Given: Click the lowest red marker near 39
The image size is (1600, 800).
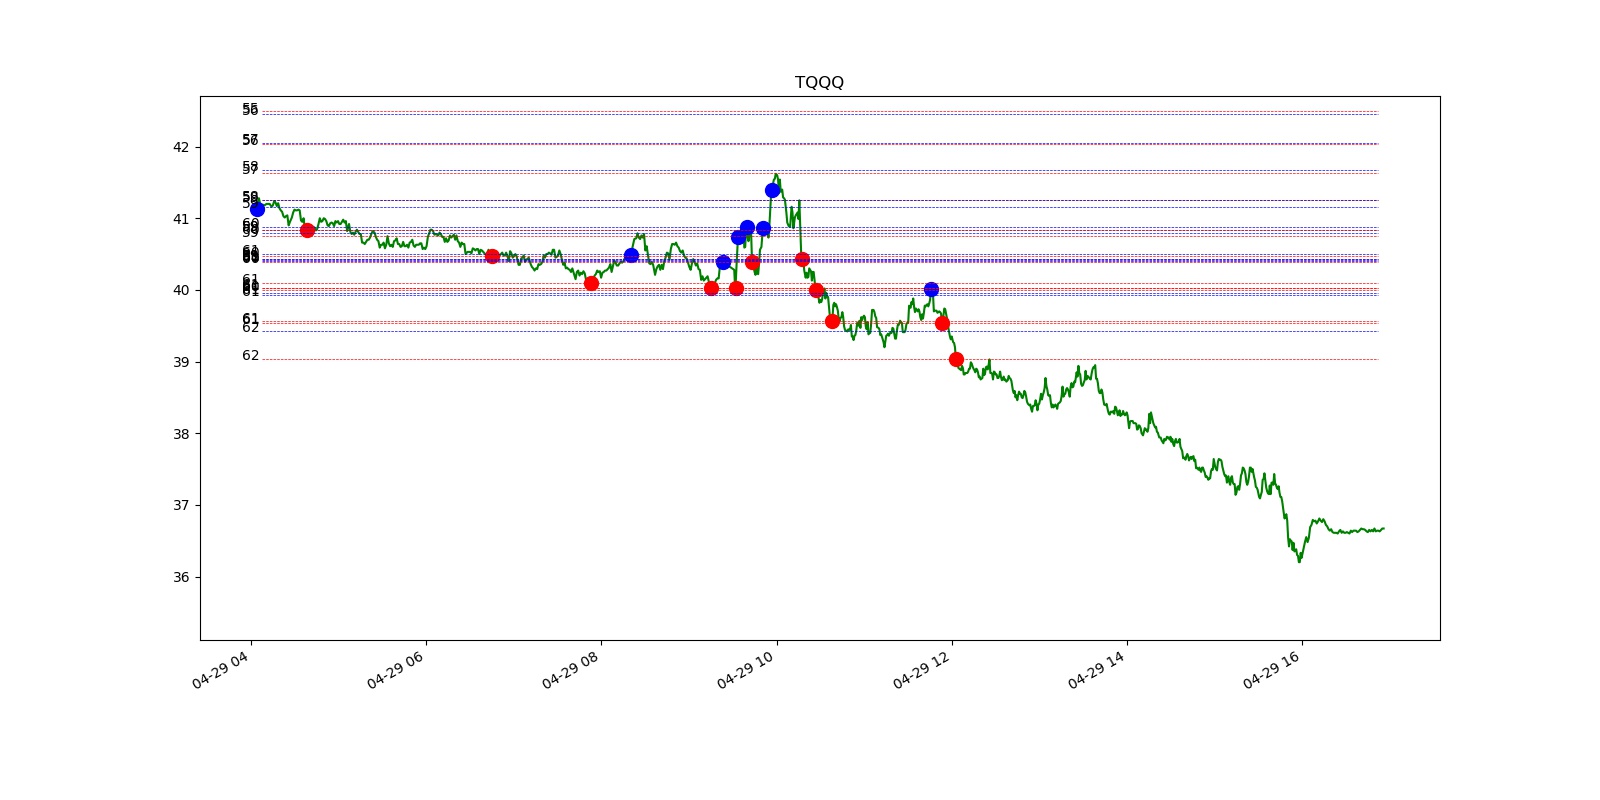Looking at the screenshot, I should point(956,359).
